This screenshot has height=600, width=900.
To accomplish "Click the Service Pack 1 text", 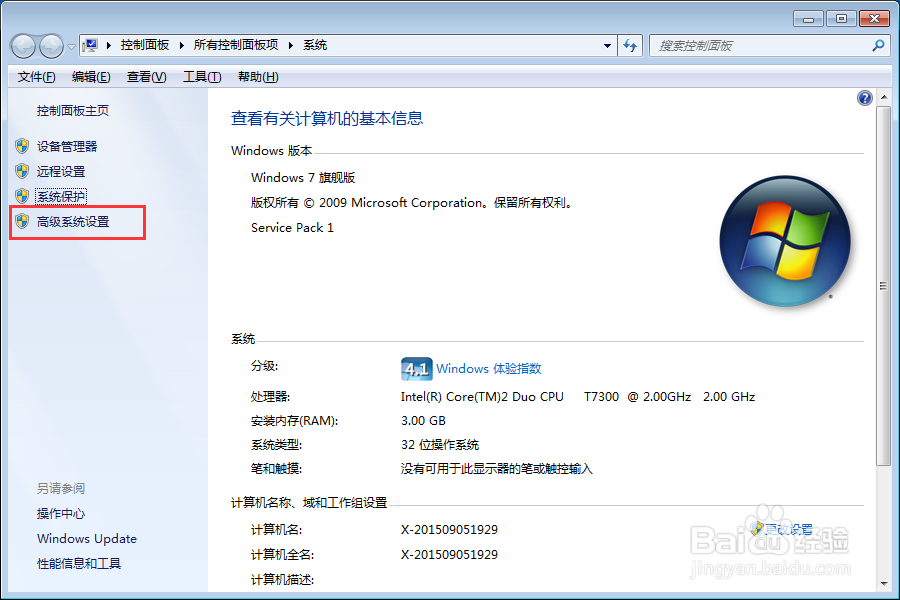I will [292, 228].
